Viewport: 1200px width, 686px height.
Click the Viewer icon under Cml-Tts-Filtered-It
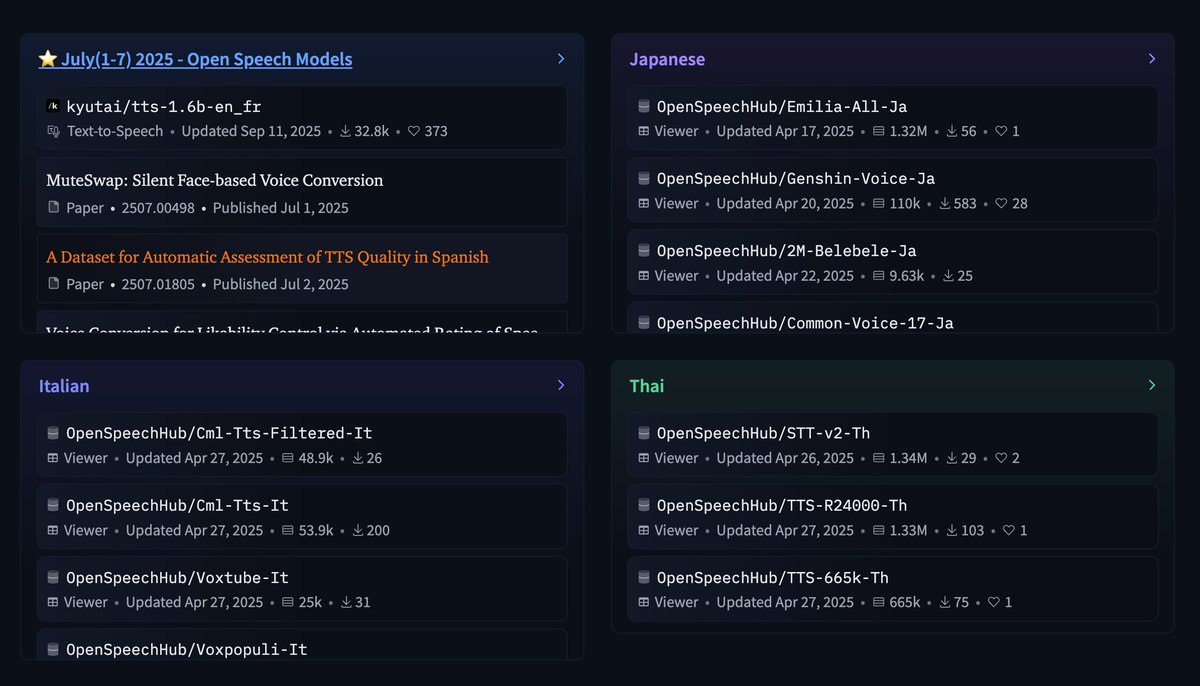tap(54, 458)
